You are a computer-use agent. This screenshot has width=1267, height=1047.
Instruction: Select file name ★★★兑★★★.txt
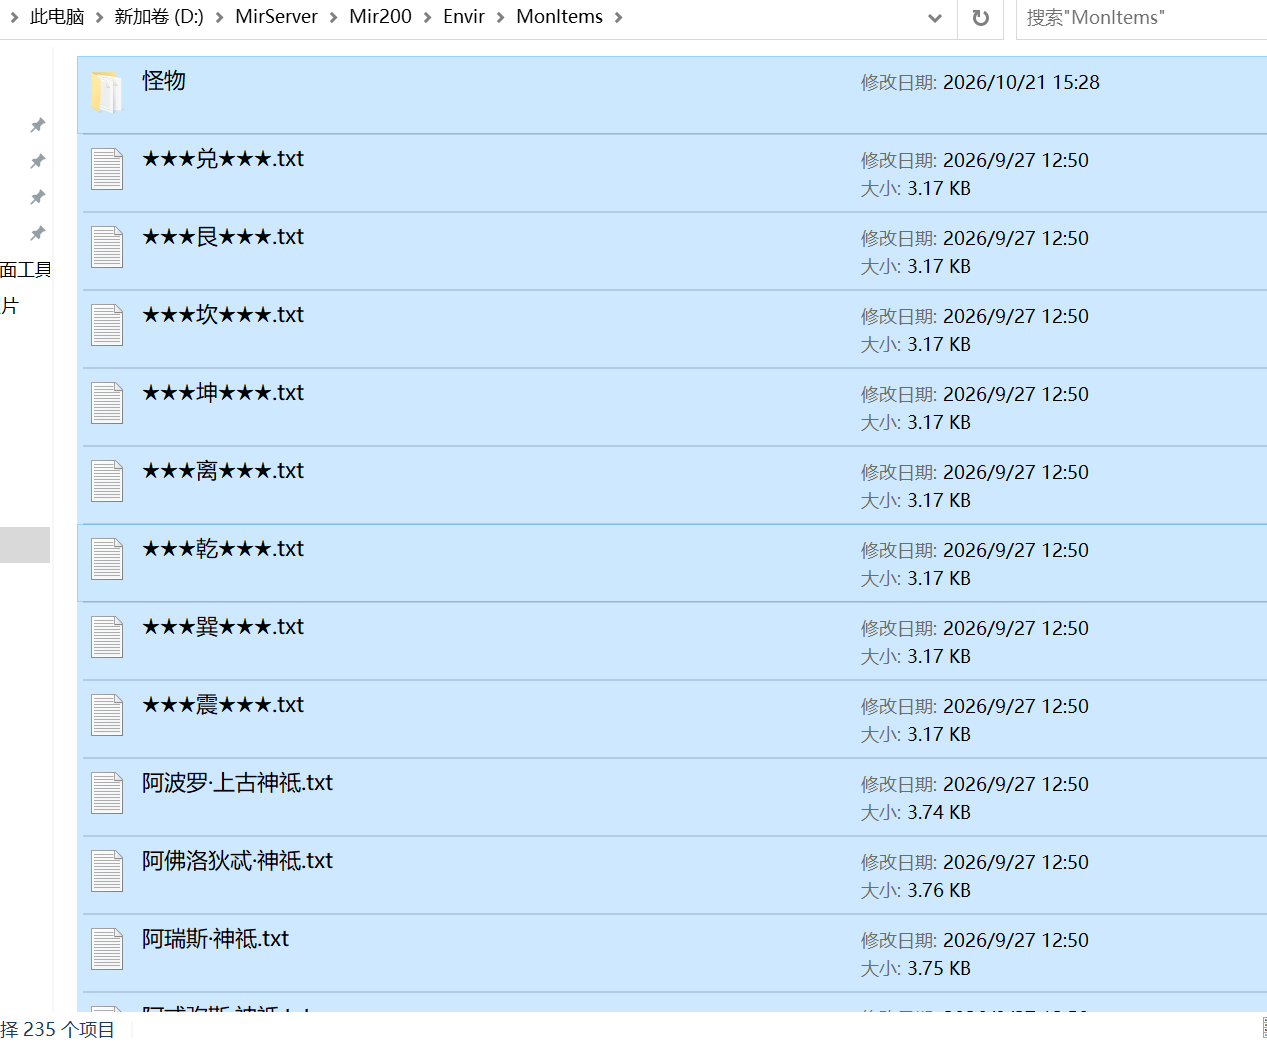tap(223, 159)
